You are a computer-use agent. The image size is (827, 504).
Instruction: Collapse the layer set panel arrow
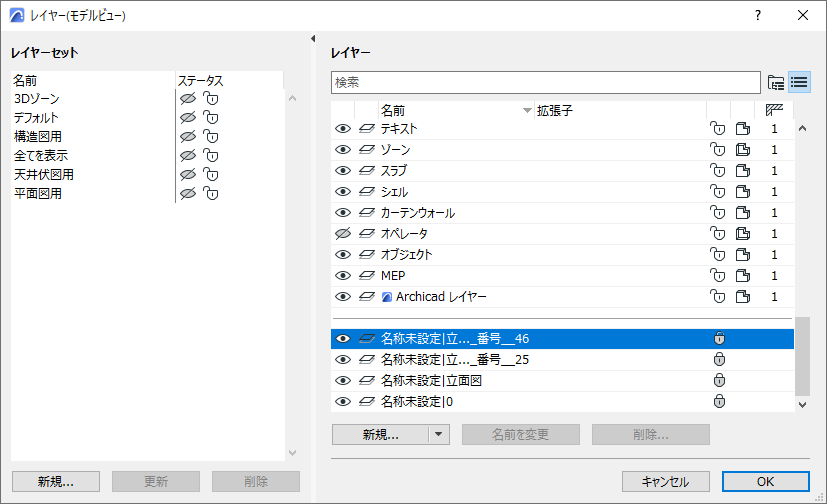click(x=313, y=38)
